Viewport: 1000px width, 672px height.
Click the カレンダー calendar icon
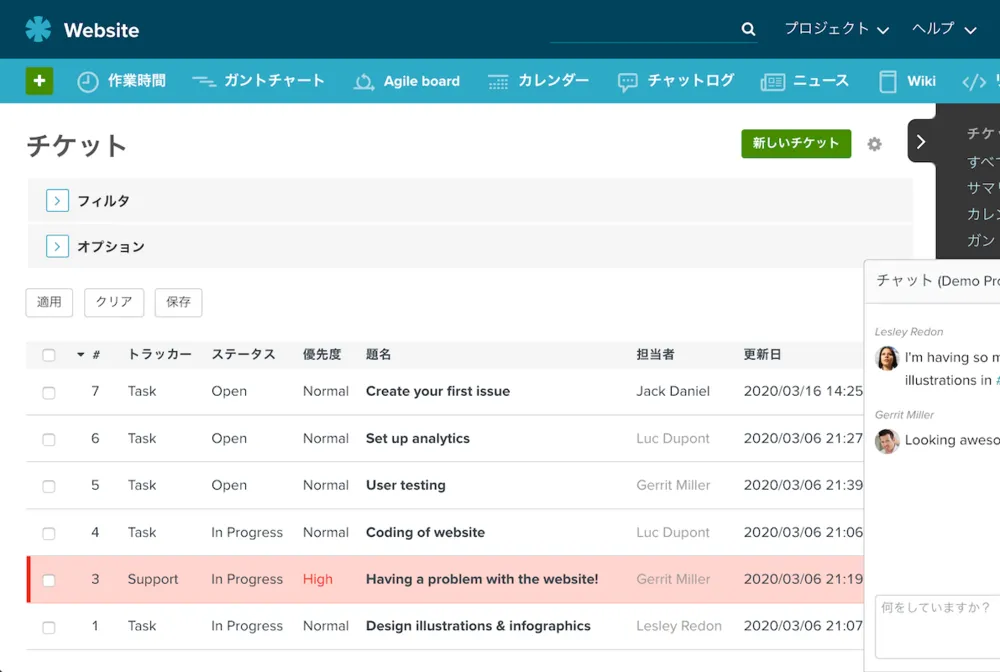point(498,82)
